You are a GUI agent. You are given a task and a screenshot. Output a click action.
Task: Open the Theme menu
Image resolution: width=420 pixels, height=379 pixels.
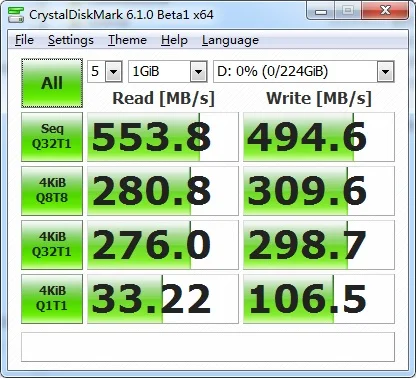click(x=127, y=40)
